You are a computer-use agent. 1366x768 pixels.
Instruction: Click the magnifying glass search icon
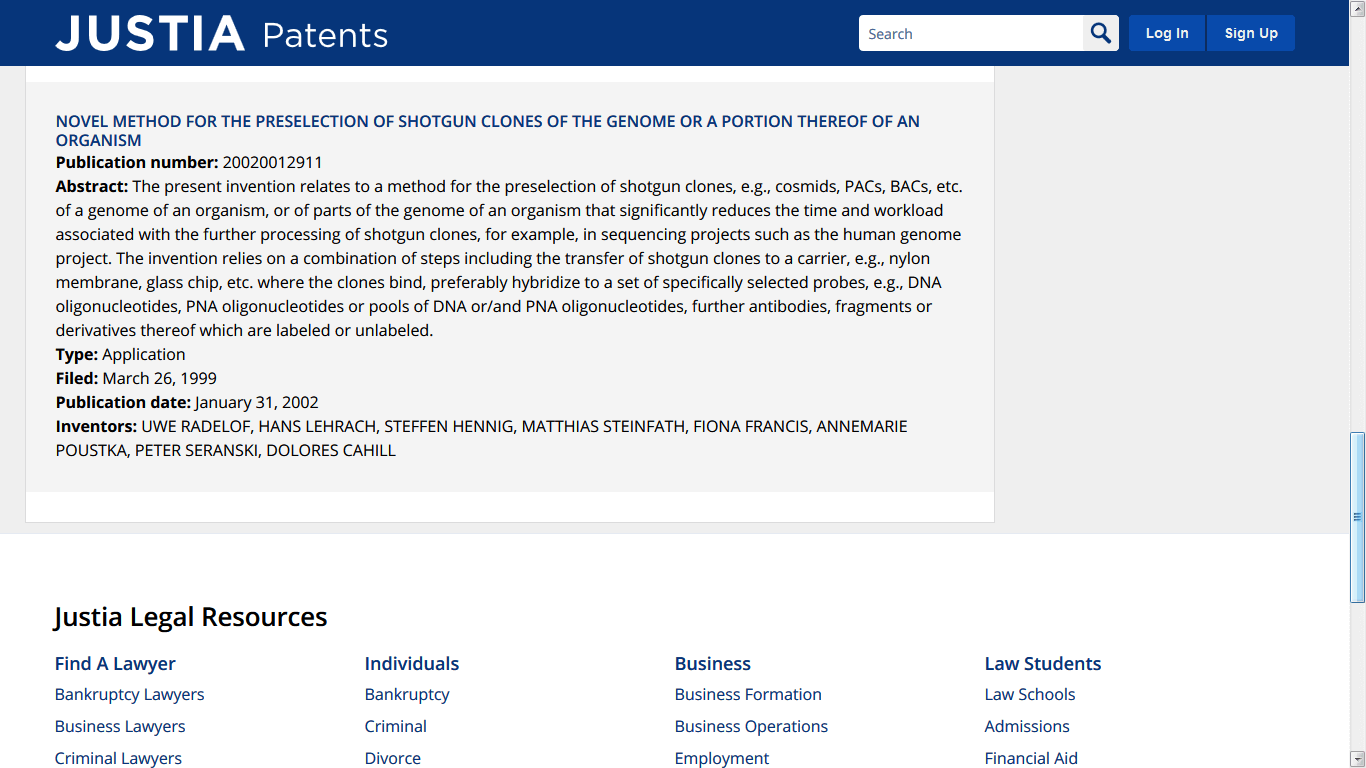click(x=1101, y=33)
